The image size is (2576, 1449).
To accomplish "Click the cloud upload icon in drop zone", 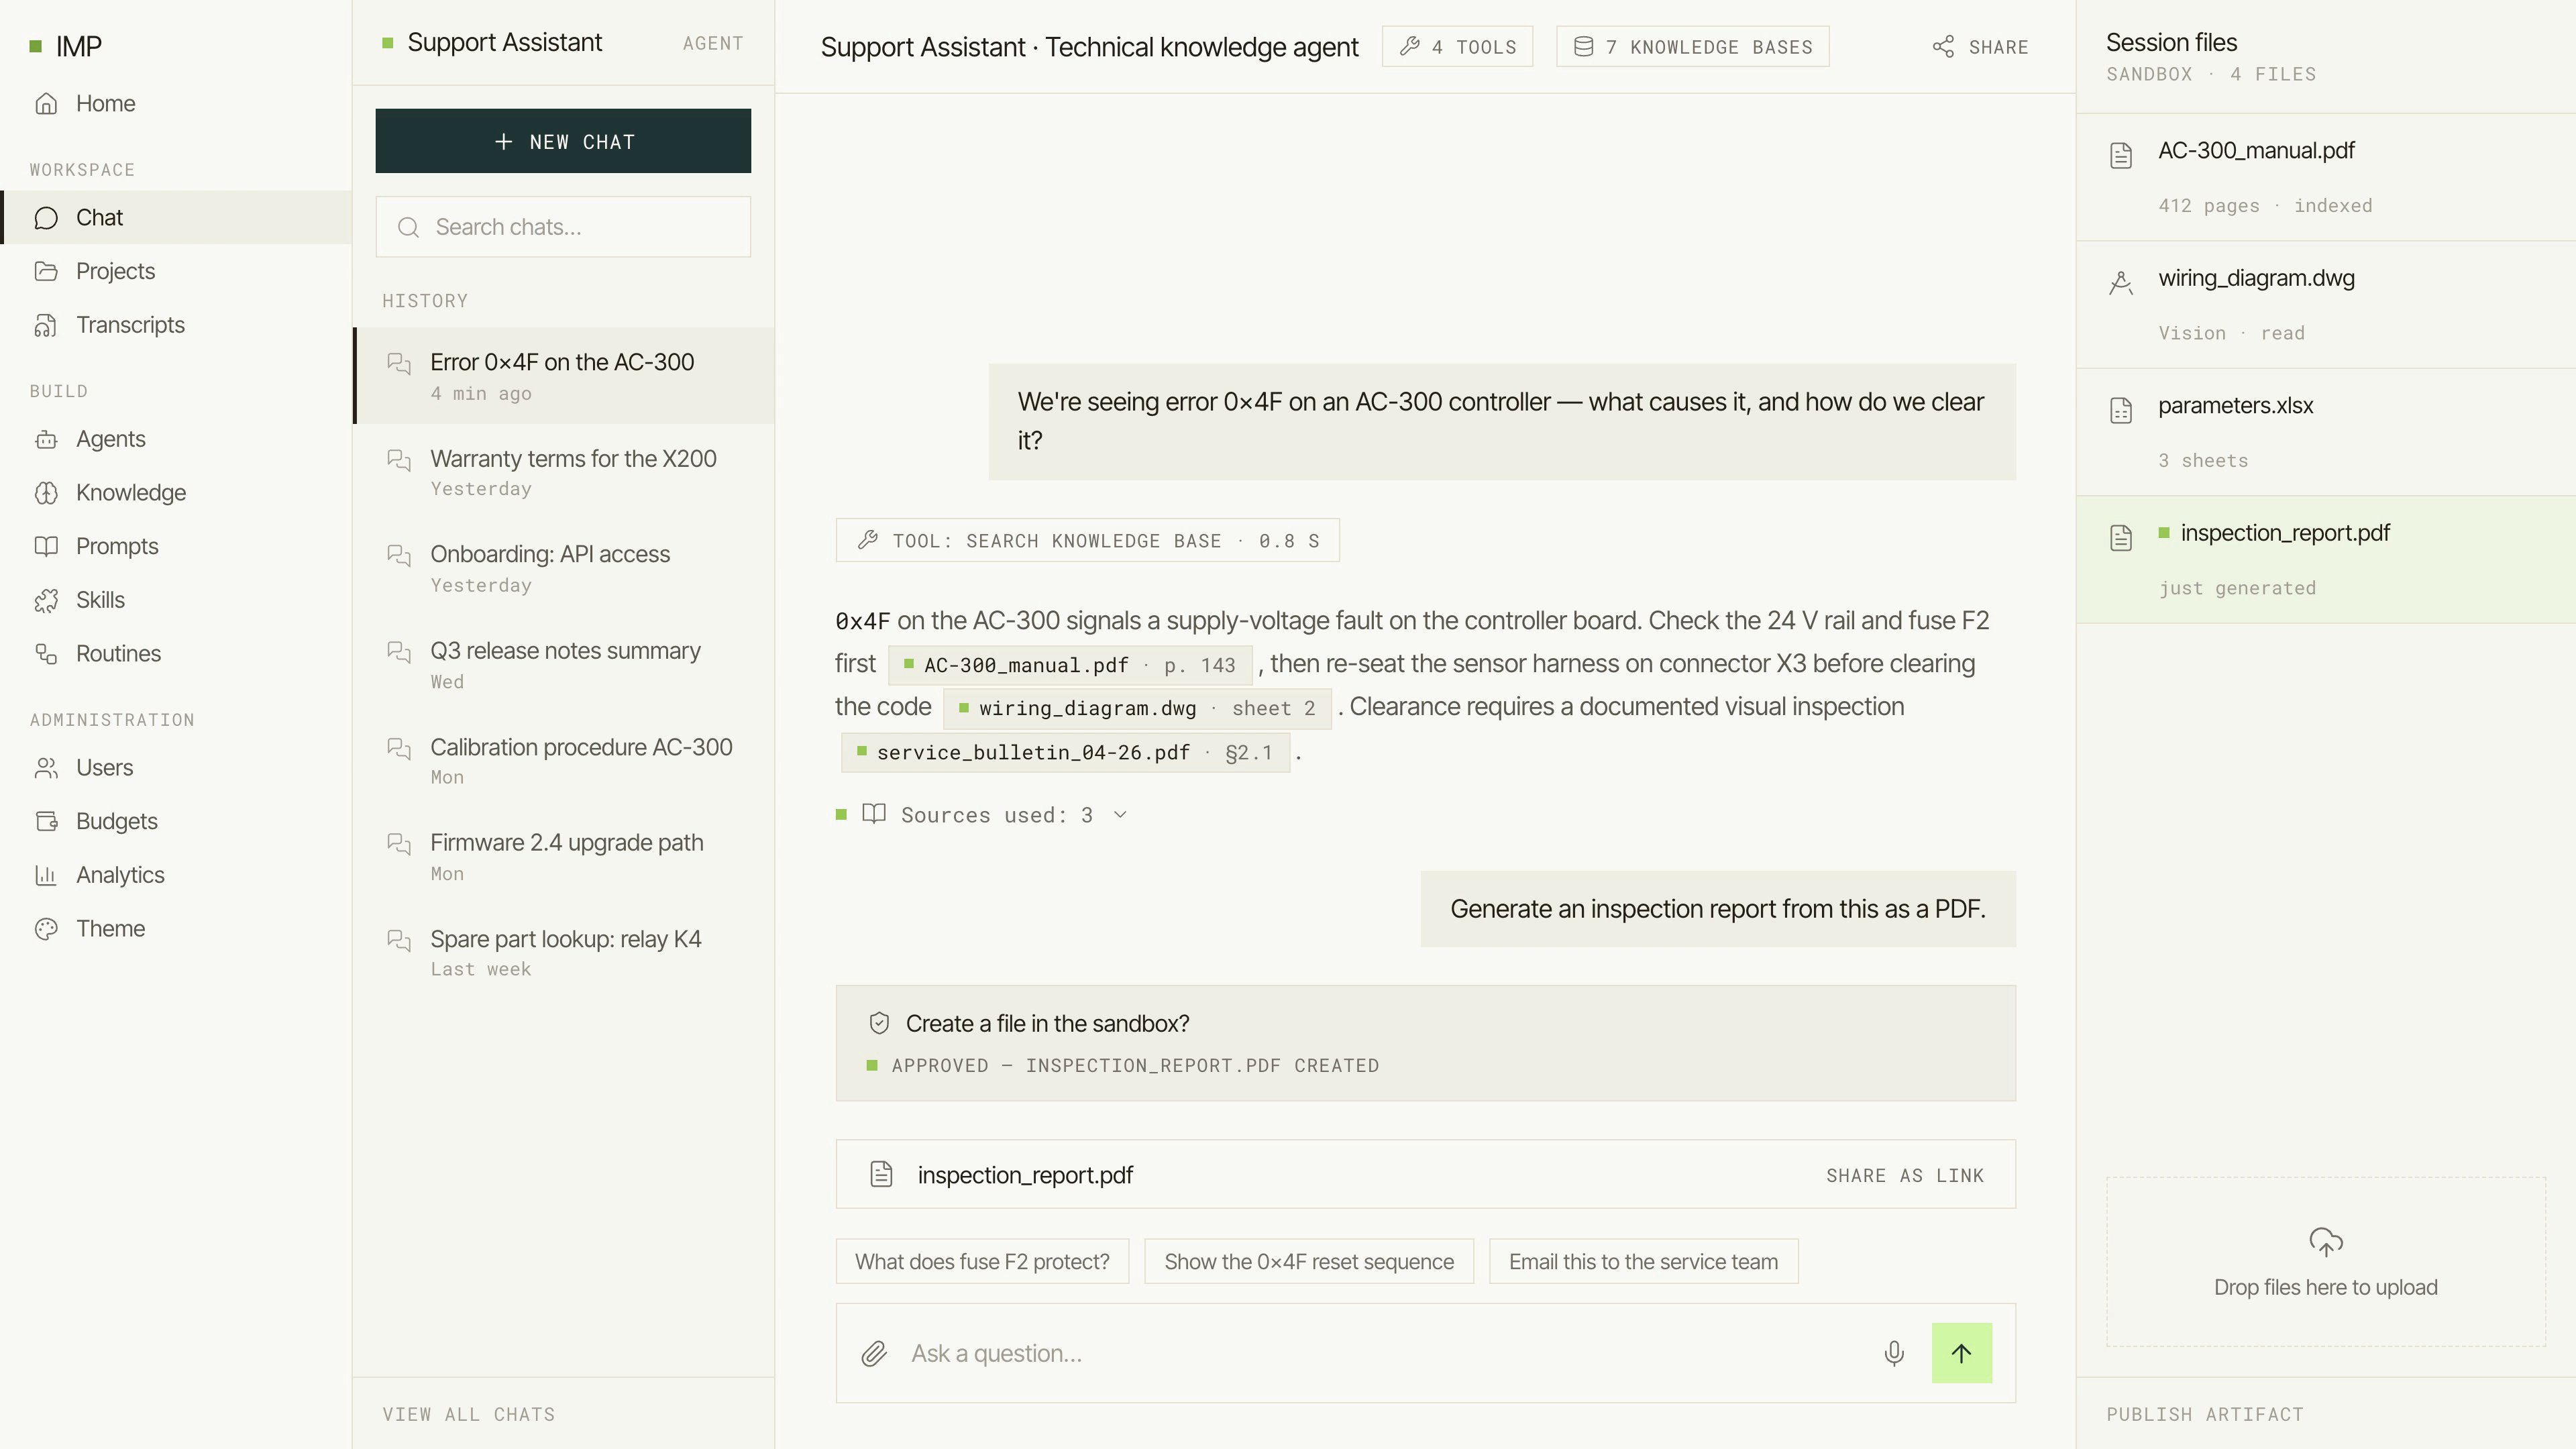I will (2326, 1242).
